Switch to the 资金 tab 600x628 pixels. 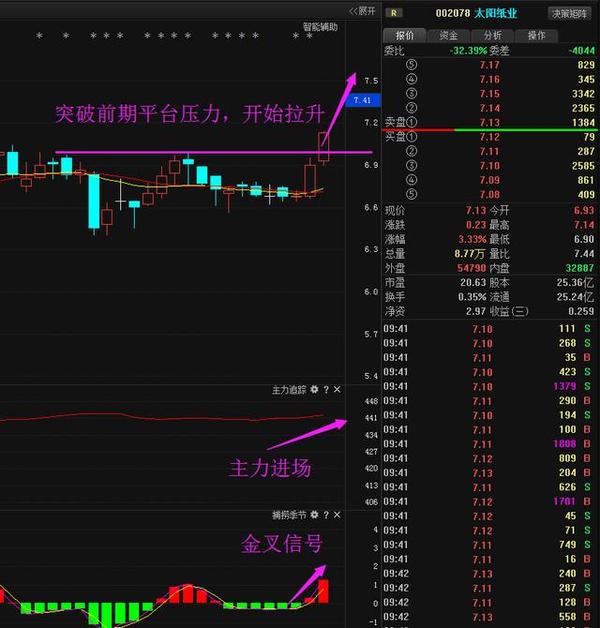pos(449,35)
